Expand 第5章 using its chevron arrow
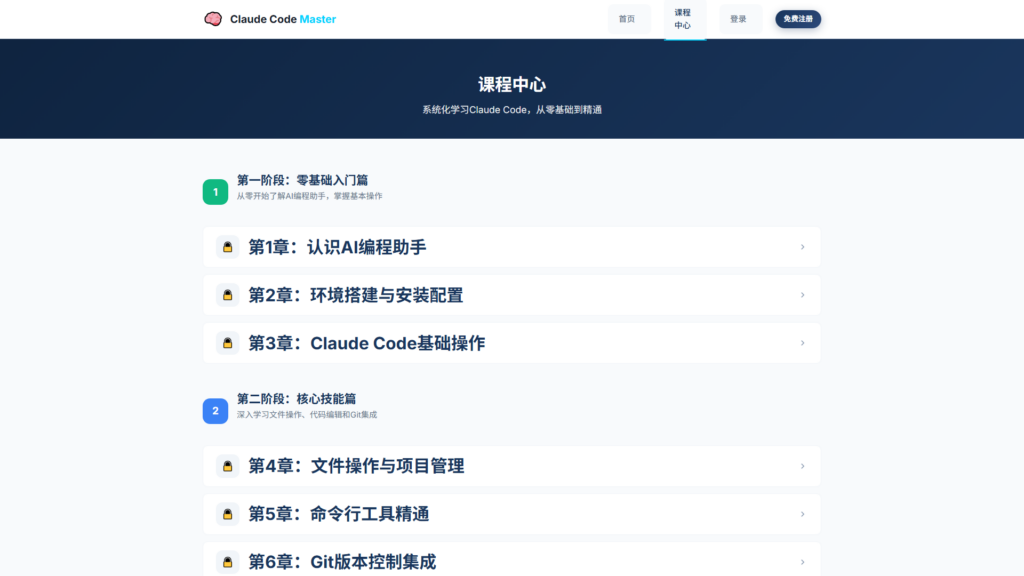The height and width of the screenshot is (576, 1024). click(x=803, y=514)
